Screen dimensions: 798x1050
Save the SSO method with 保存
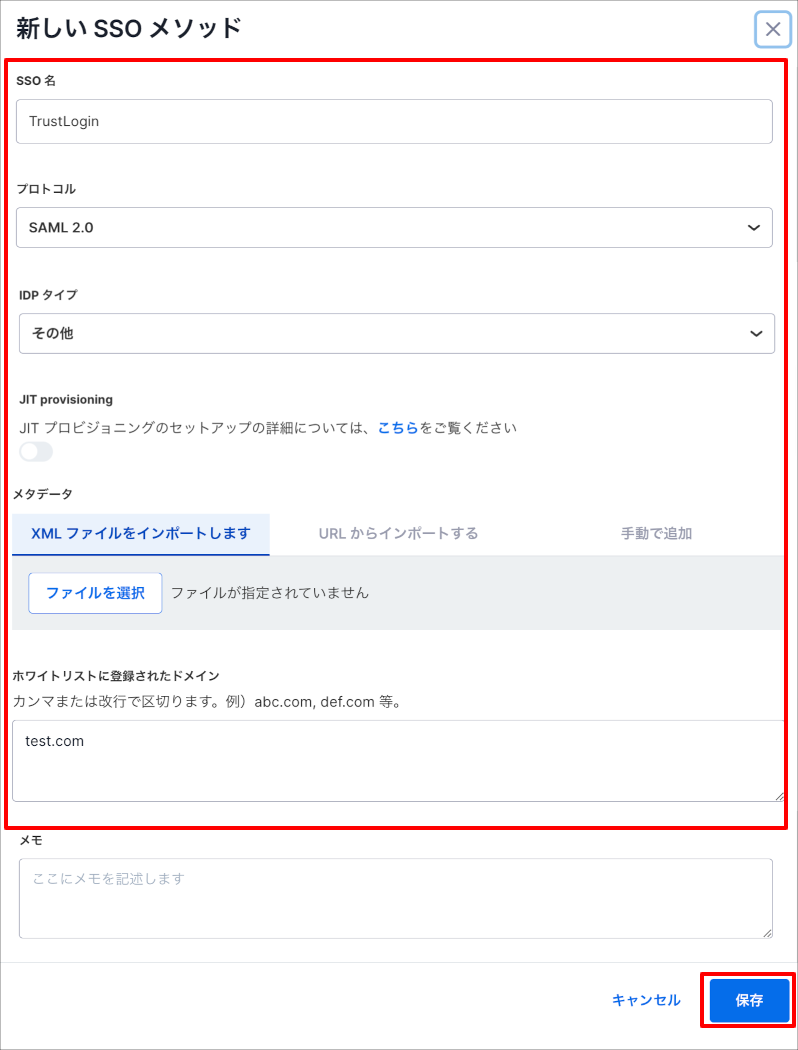[x=749, y=1000]
